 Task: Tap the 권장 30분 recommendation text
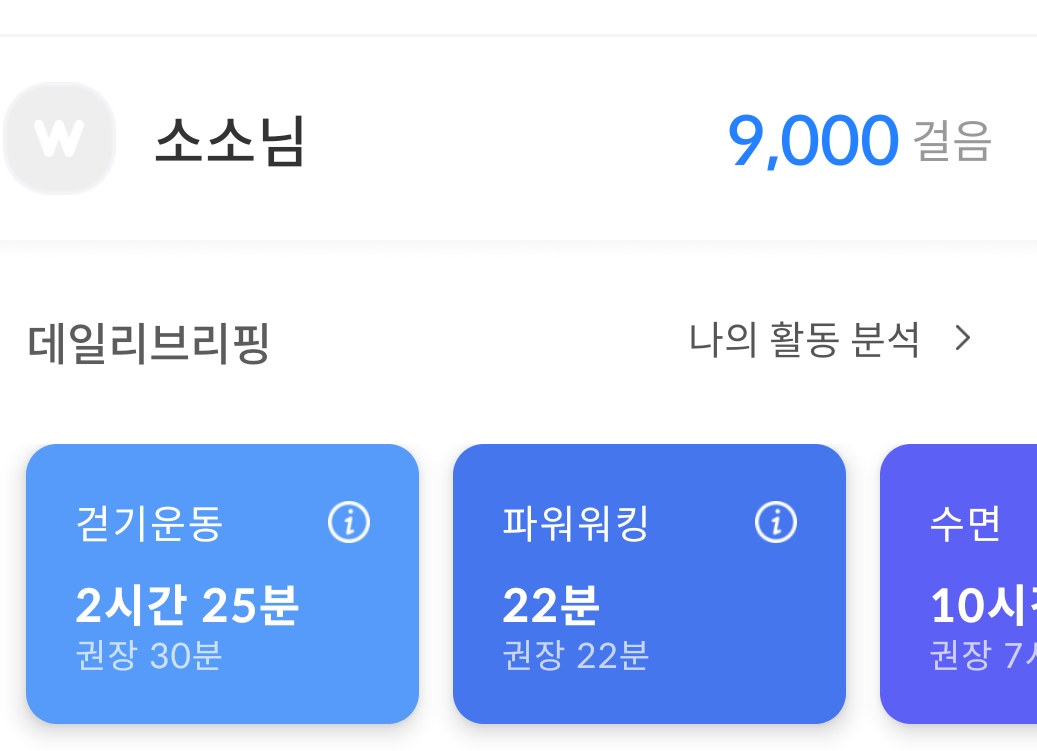(149, 656)
